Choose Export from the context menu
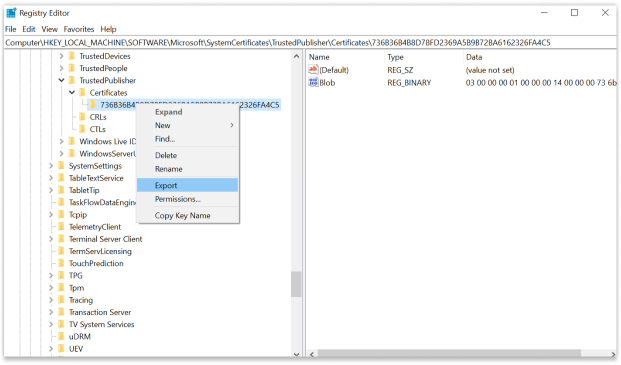Image resolution: width=621 pixels, height=365 pixels. [x=188, y=185]
